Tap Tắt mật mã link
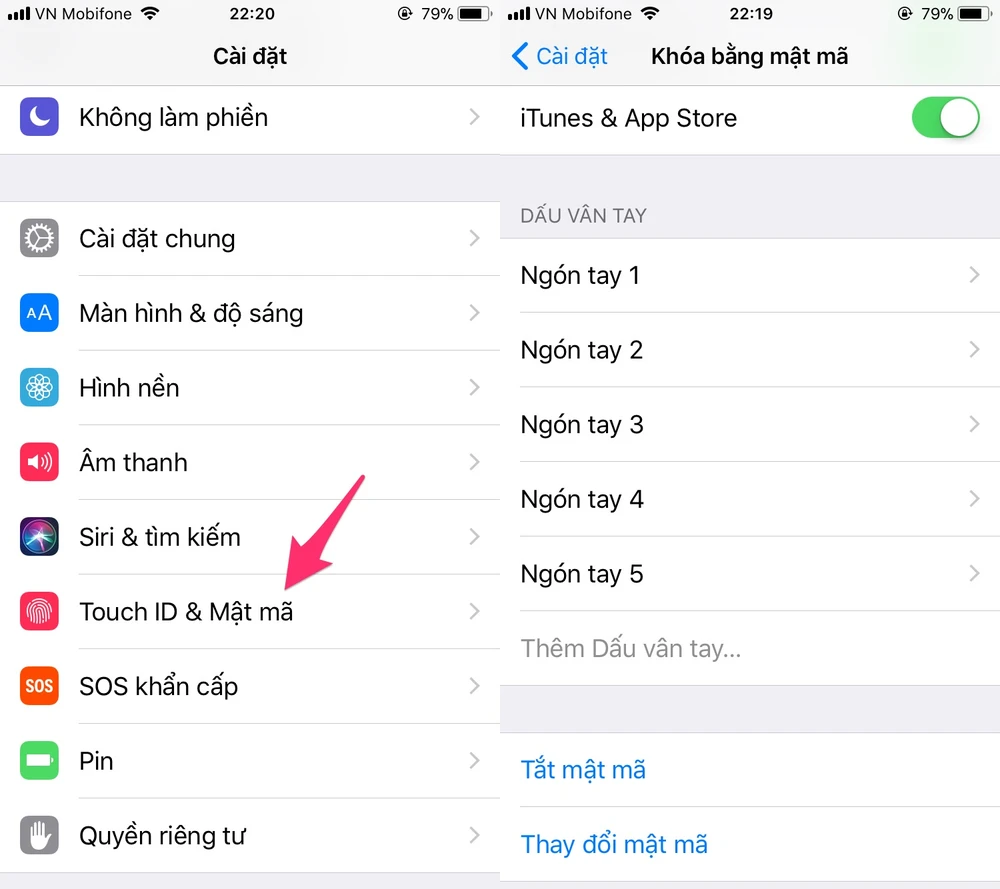This screenshot has height=889, width=1000. (x=583, y=770)
